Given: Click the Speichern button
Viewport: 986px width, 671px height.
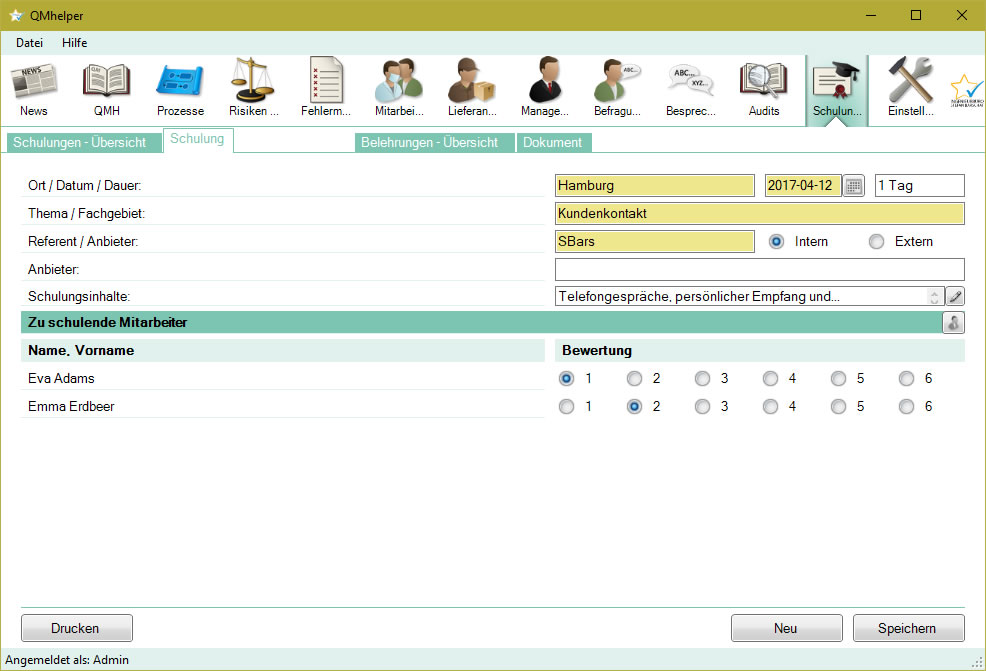Looking at the screenshot, I should [x=908, y=628].
